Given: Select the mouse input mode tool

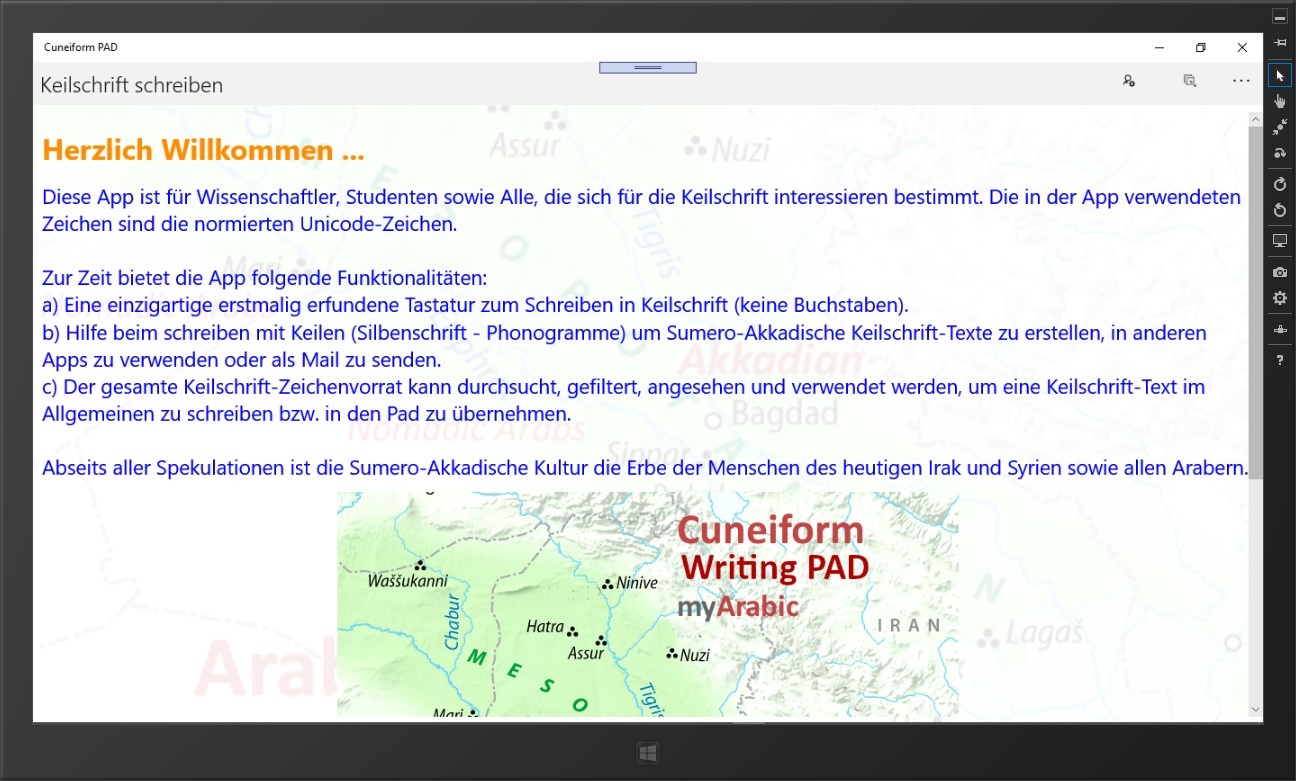Looking at the screenshot, I should pyautogui.click(x=1280, y=74).
